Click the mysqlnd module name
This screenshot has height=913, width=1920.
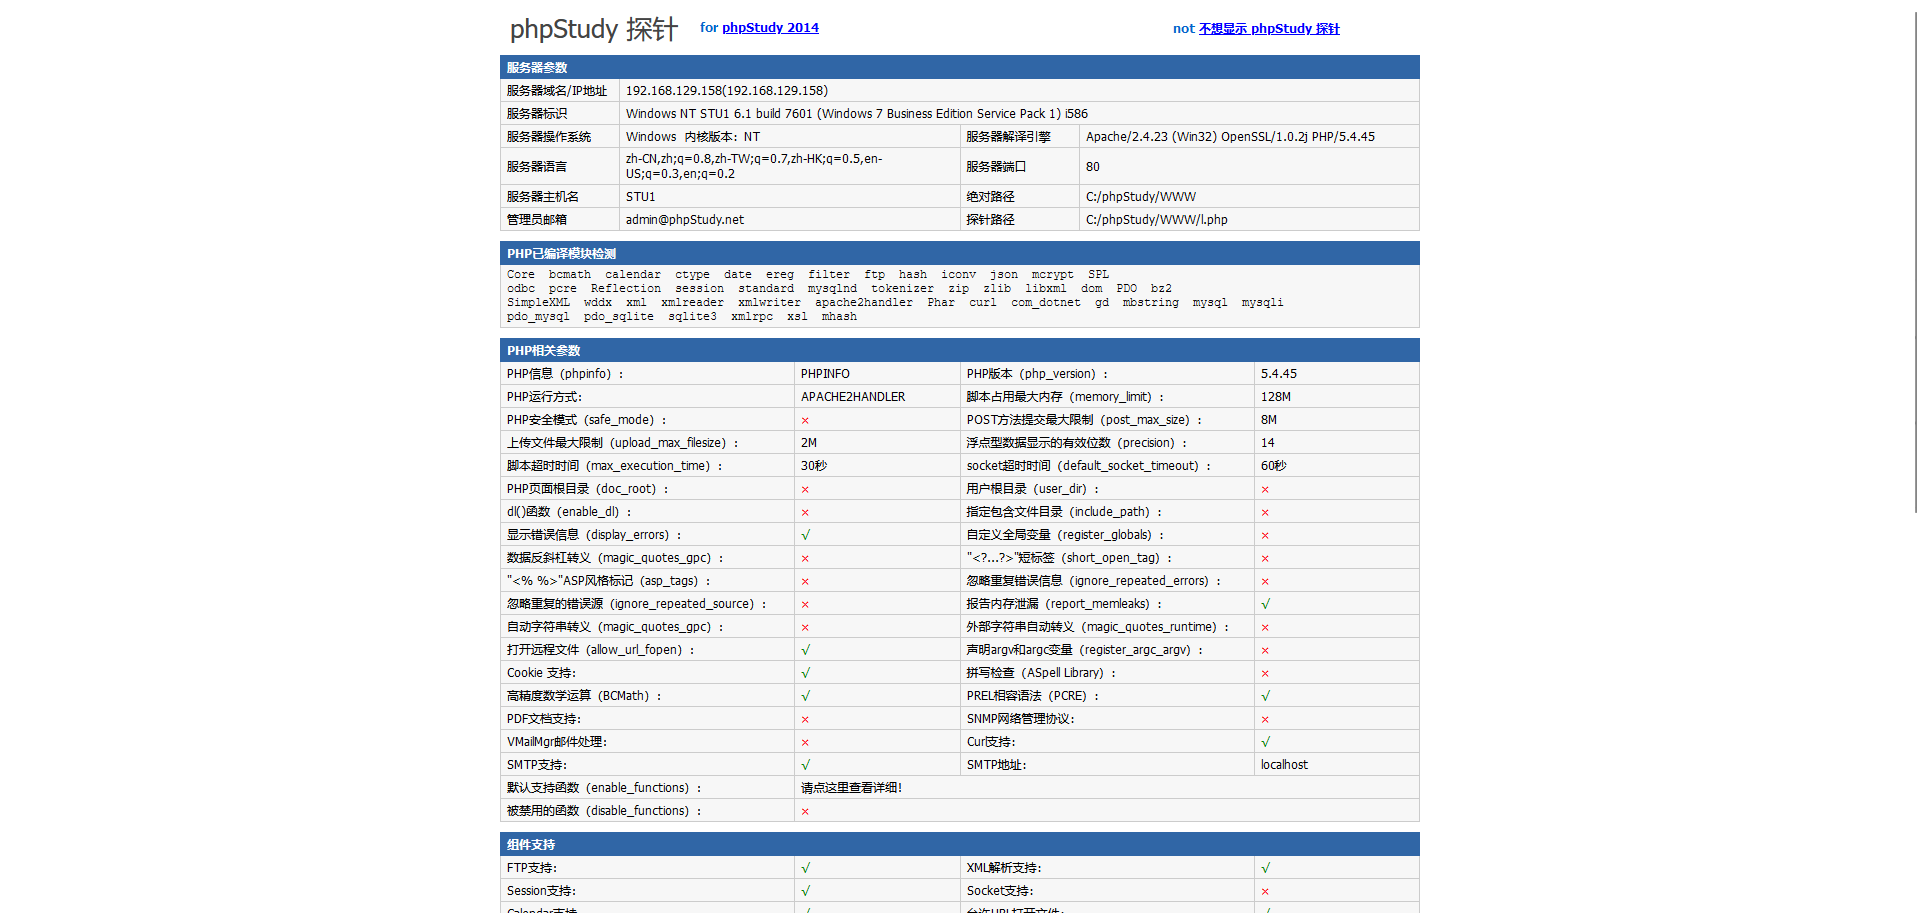pyautogui.click(x=832, y=289)
